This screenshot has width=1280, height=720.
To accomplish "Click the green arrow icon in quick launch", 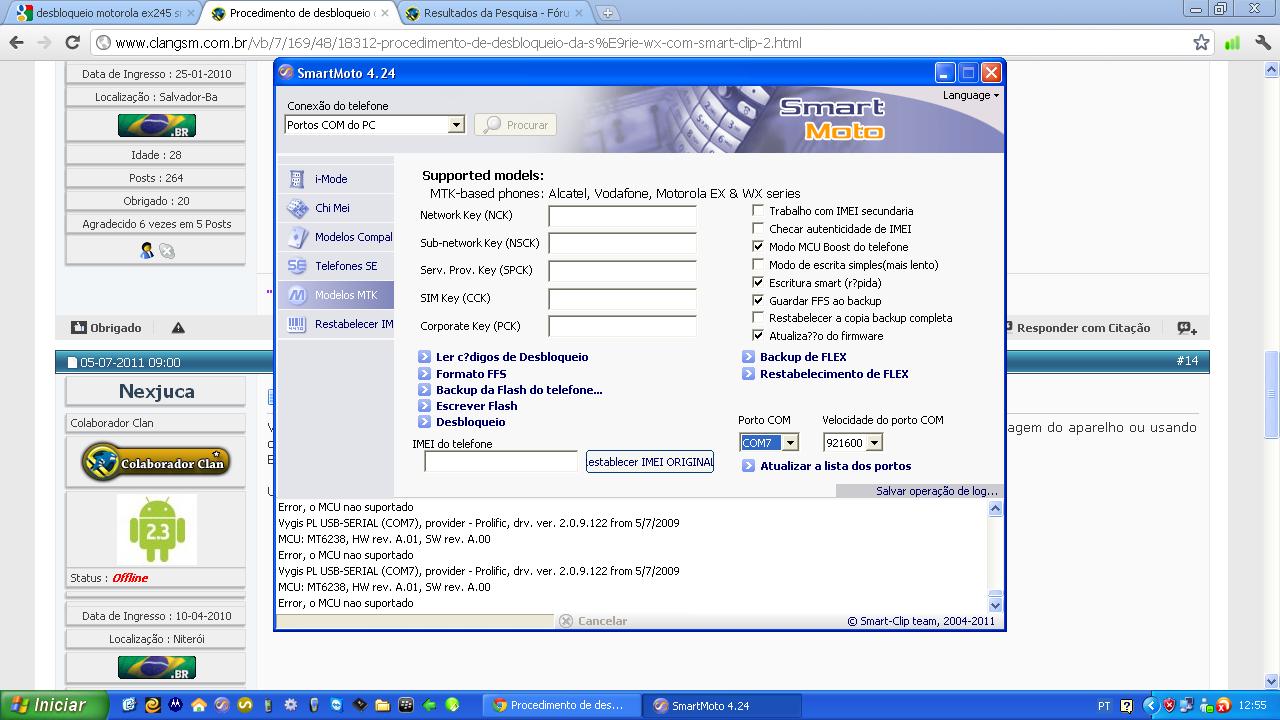I will 429,705.
